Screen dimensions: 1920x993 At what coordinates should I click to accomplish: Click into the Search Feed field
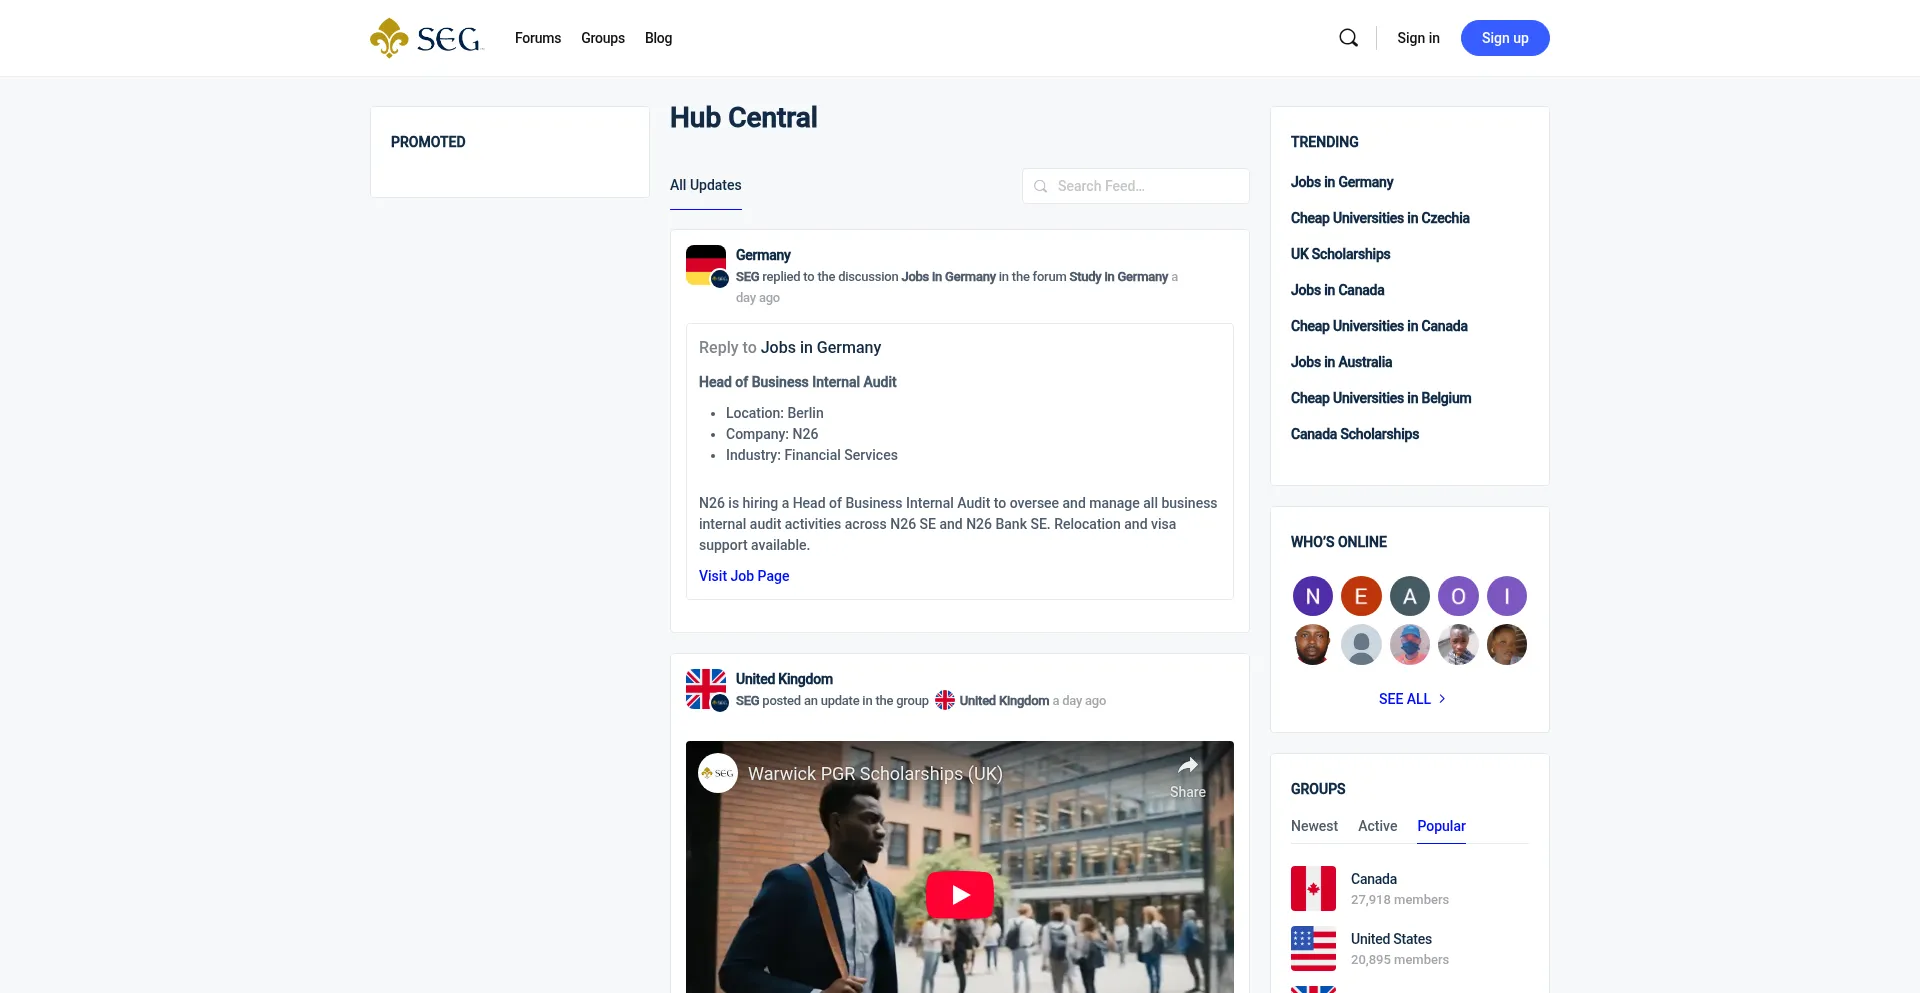pos(1145,186)
